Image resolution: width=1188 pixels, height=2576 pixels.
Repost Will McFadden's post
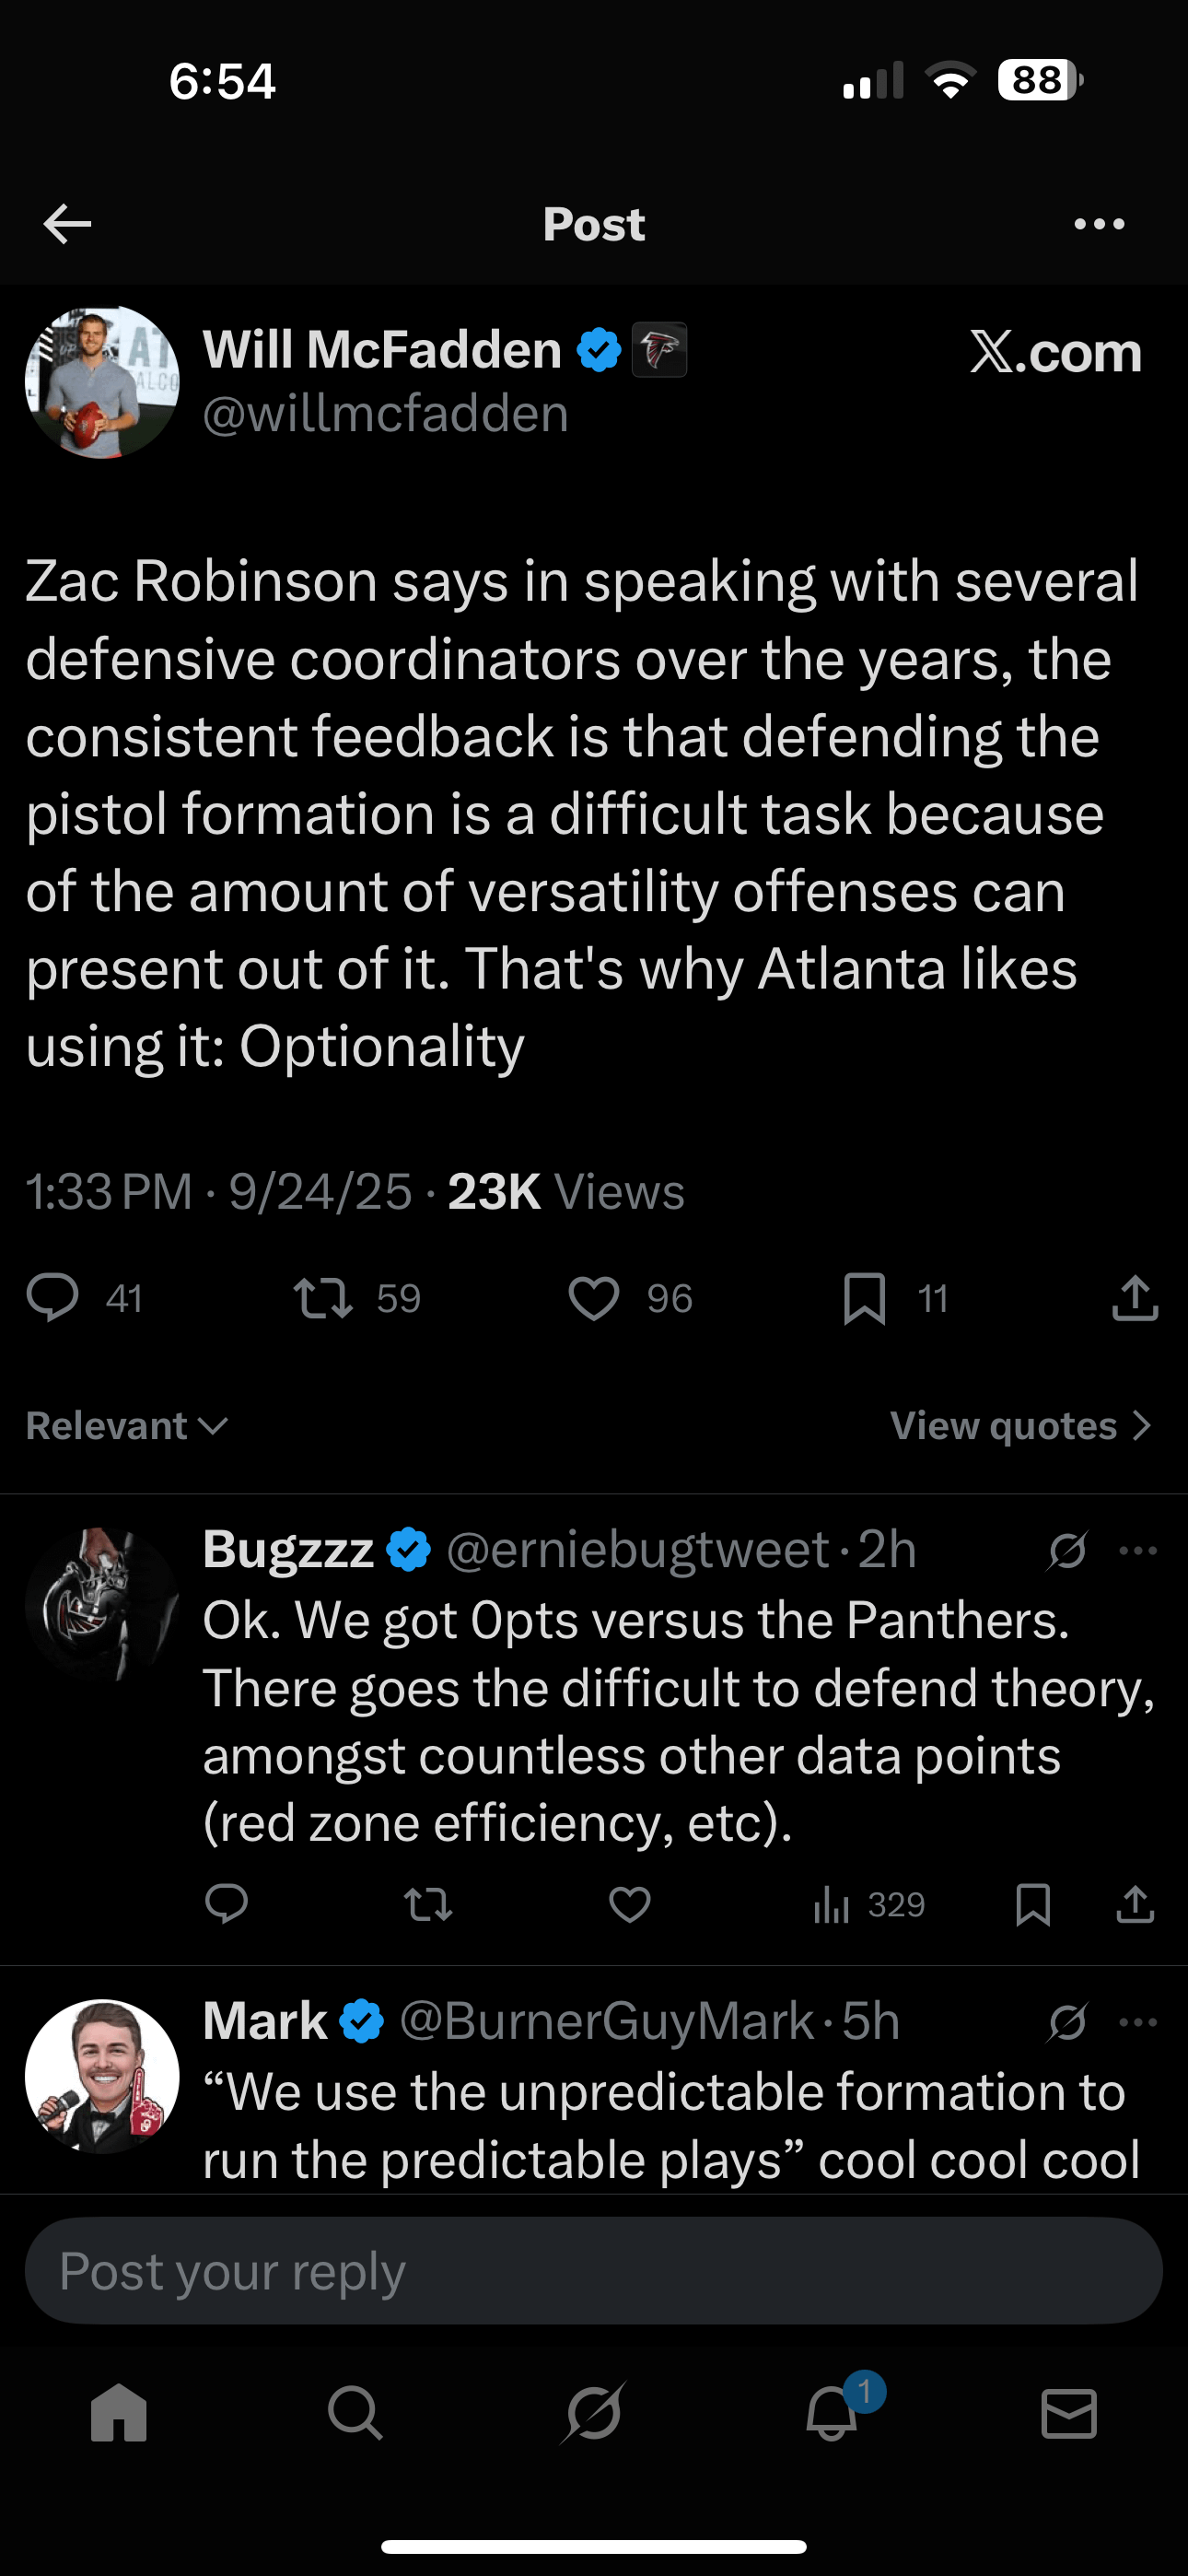pos(322,1298)
